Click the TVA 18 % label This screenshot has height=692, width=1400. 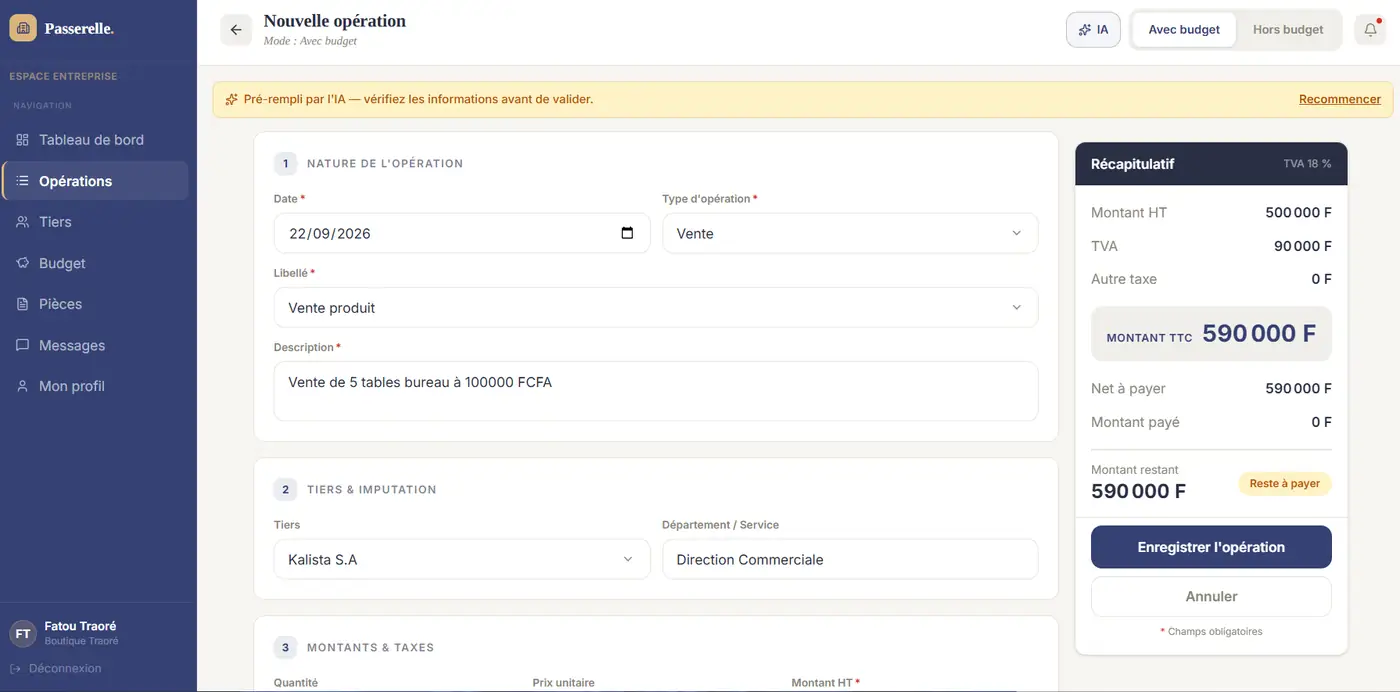[1307, 164]
